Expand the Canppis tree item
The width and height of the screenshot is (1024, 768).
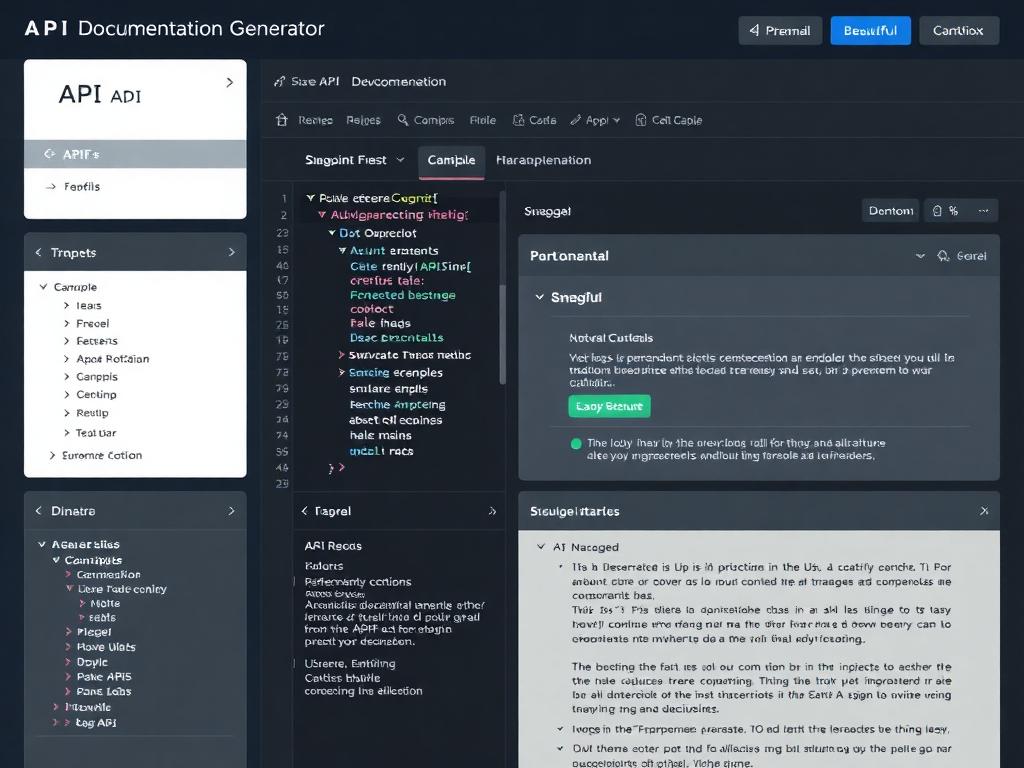point(67,377)
